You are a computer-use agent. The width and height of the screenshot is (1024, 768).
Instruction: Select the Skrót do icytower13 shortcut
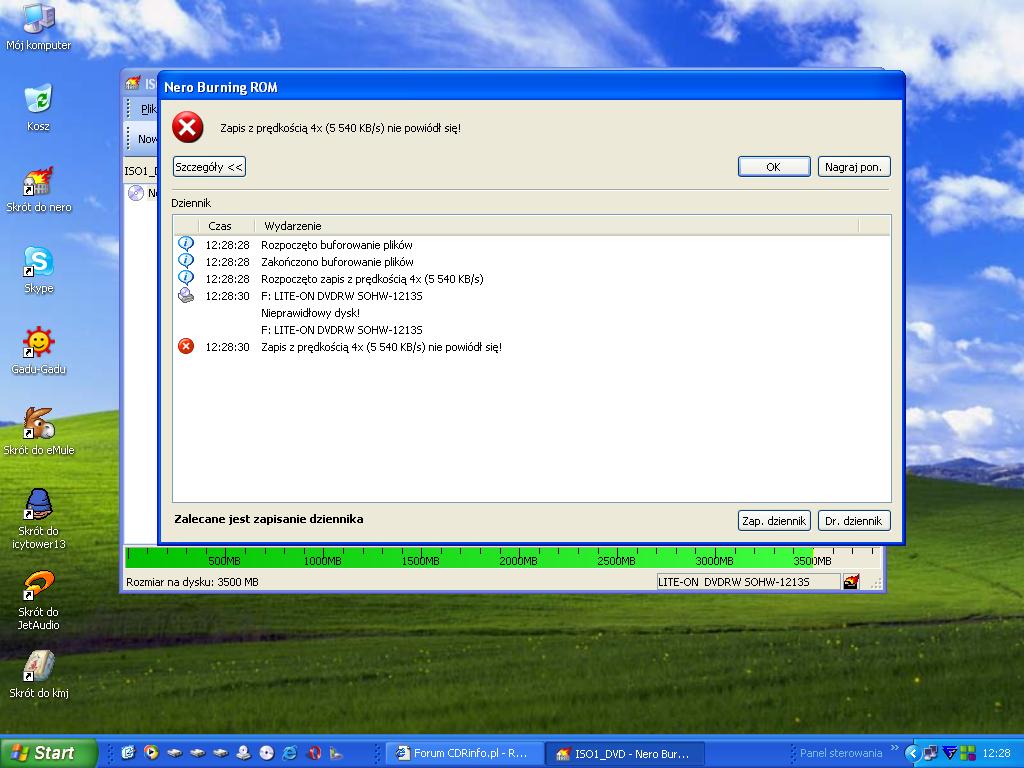pos(39,520)
